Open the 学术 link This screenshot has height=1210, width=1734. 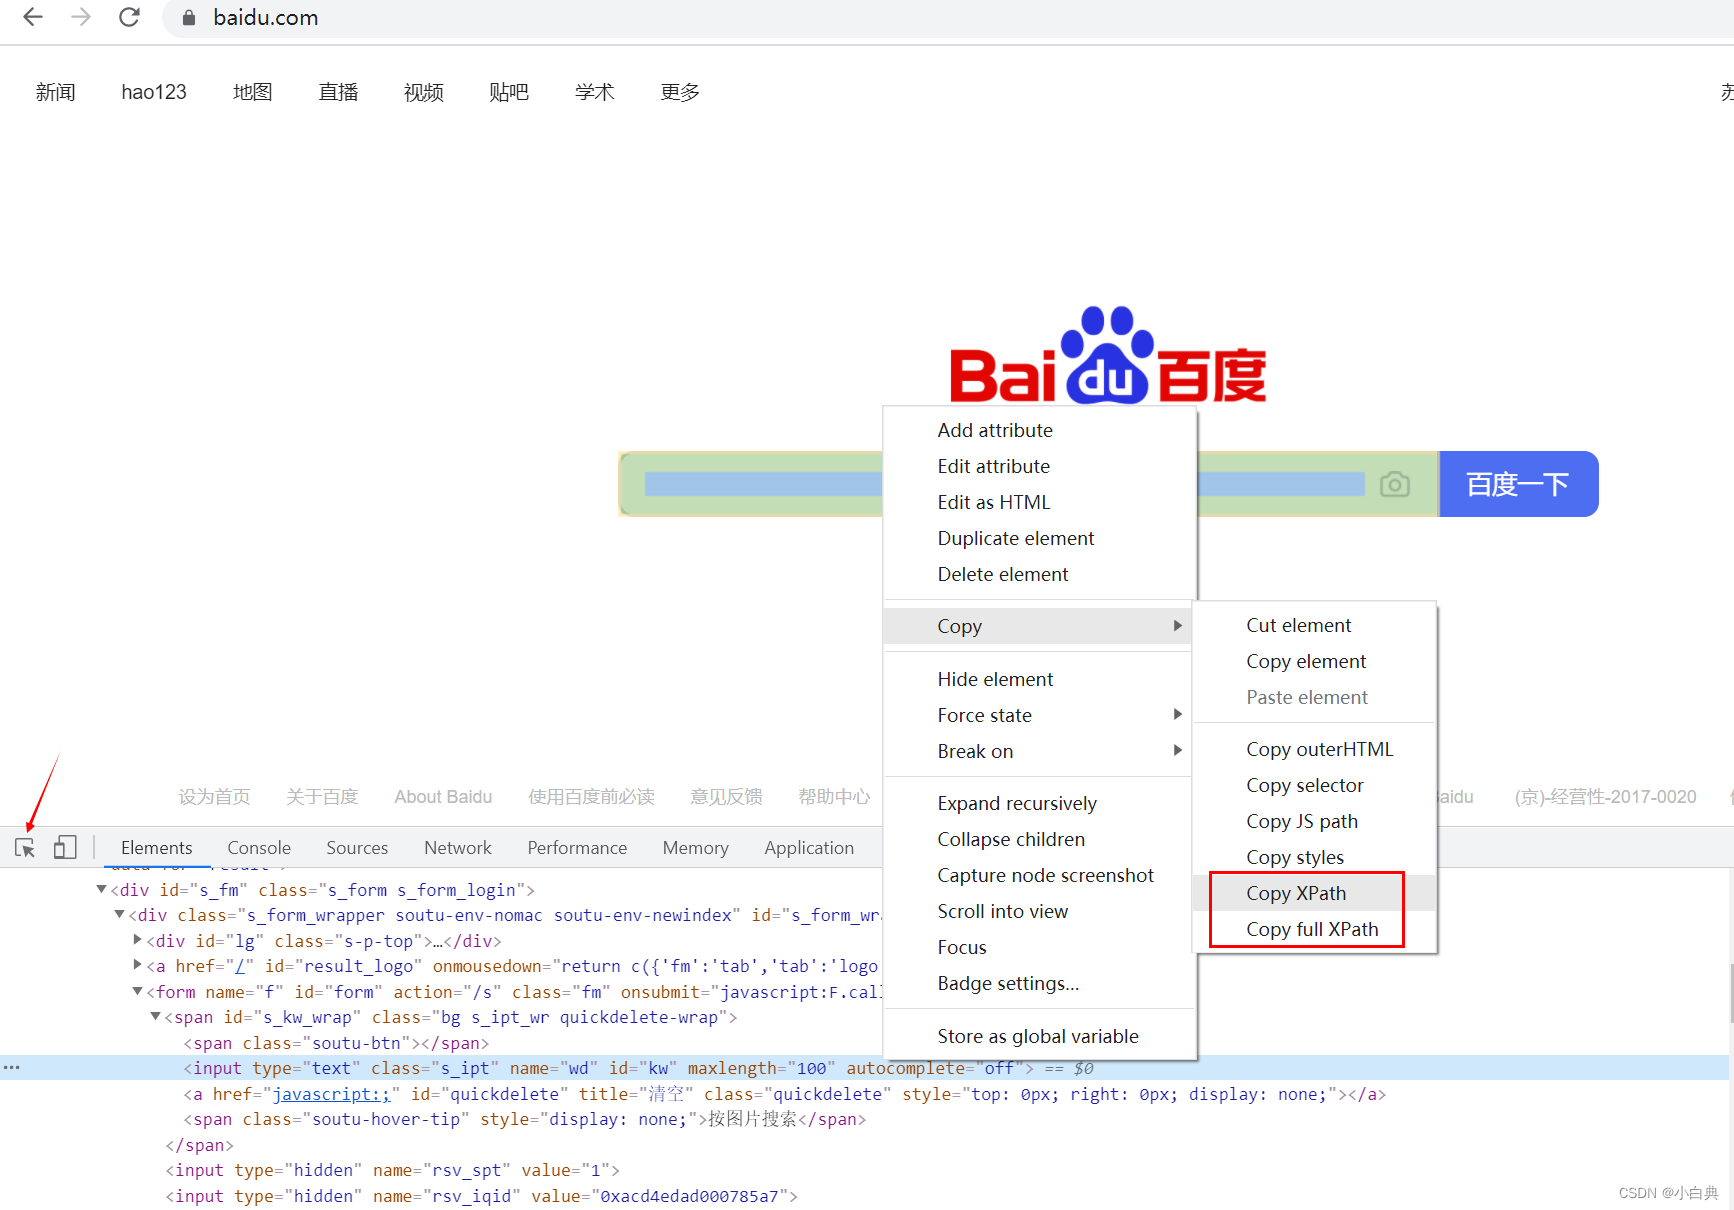(594, 92)
